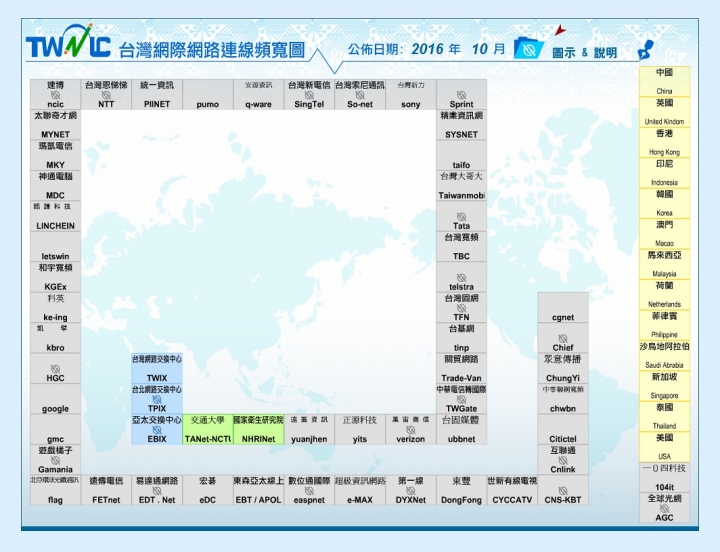Image resolution: width=720 pixels, height=552 pixels.
Task: Click the small icon above TPIX
Action: pos(157,400)
